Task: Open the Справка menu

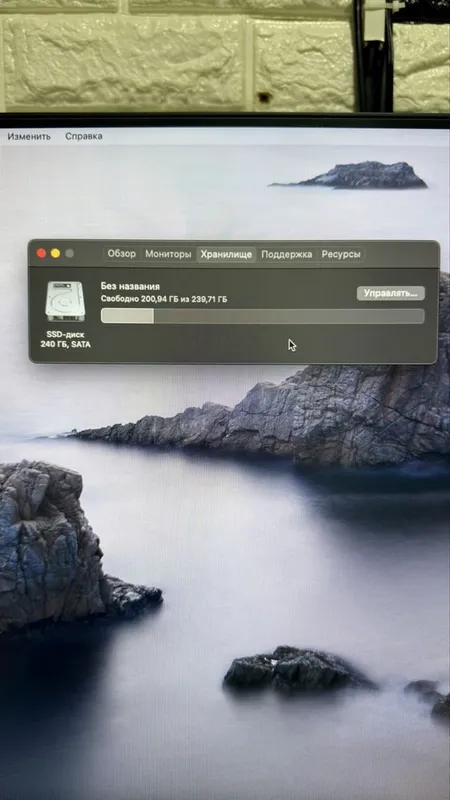Action: 84,136
